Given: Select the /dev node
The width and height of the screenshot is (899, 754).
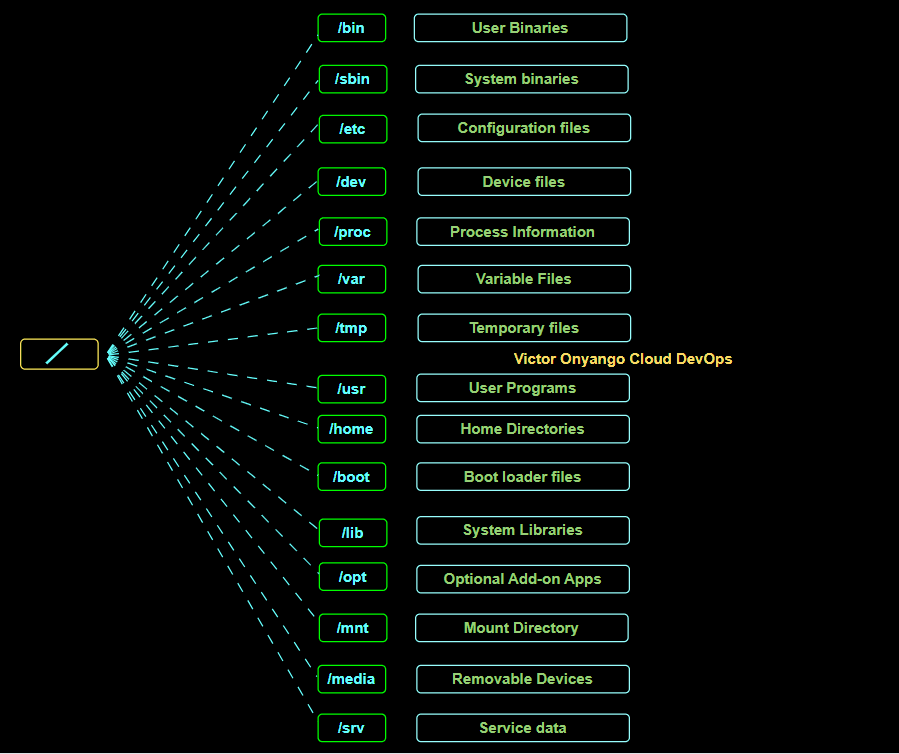Looking at the screenshot, I should [352, 181].
